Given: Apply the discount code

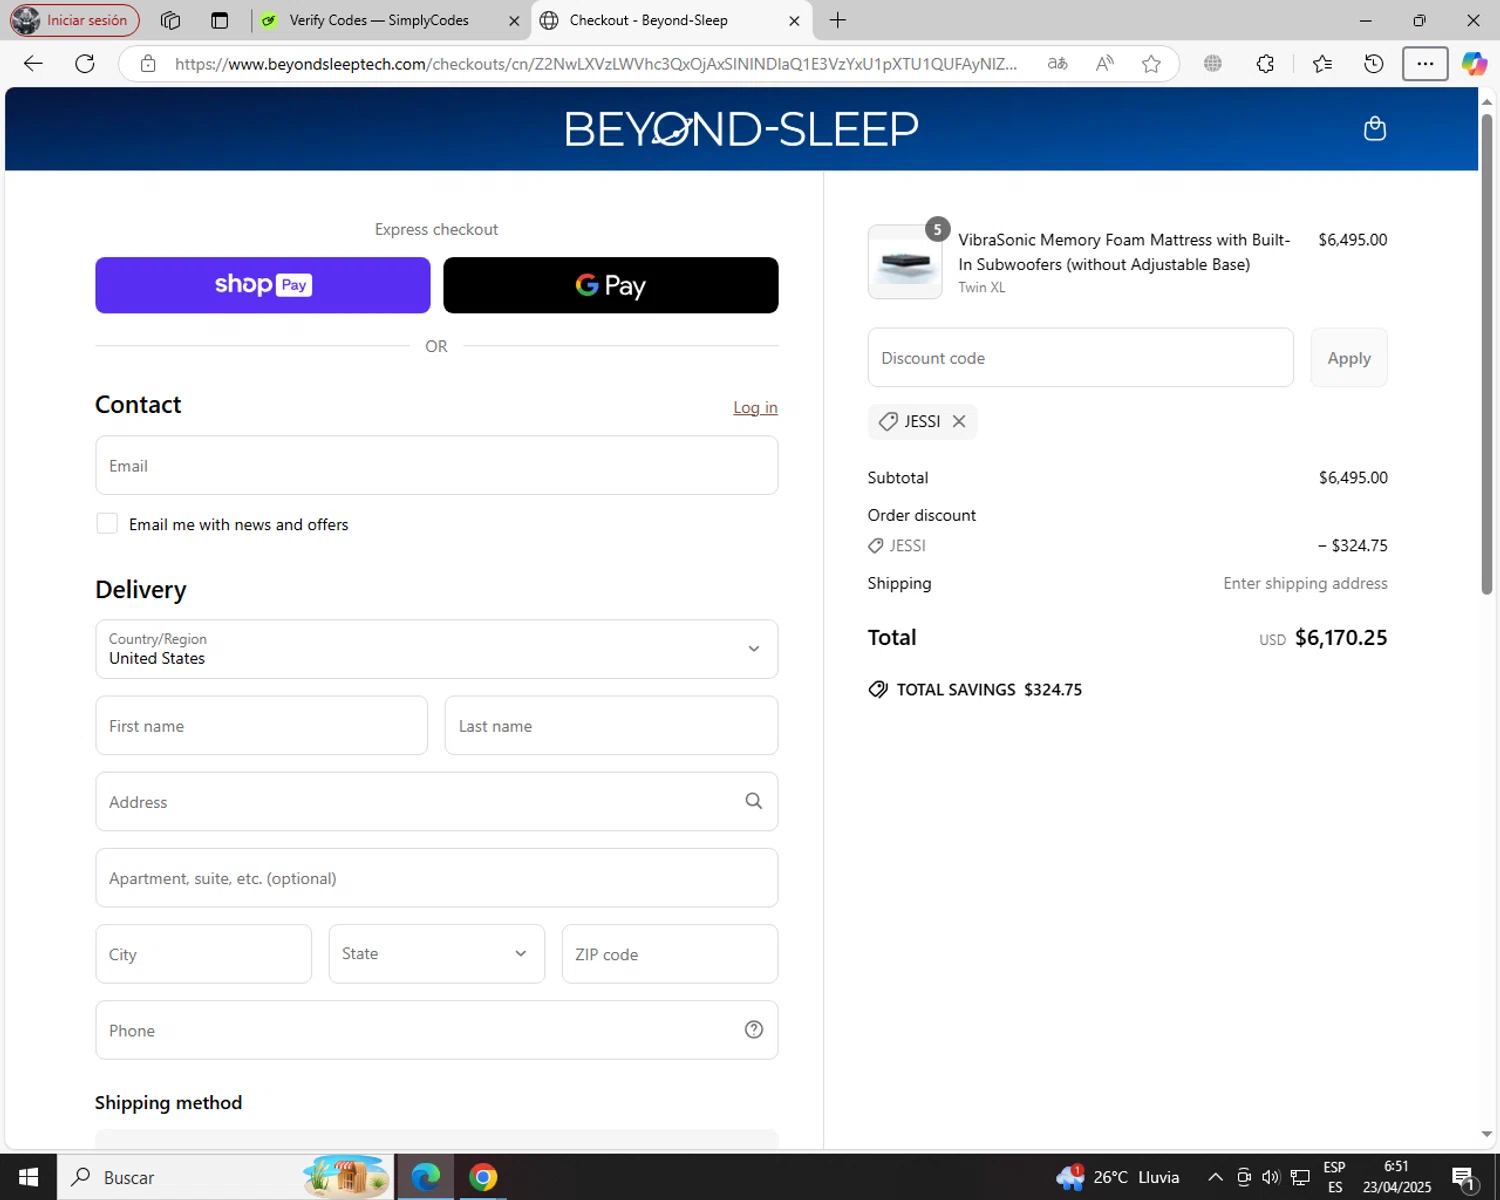Looking at the screenshot, I should click(x=1349, y=358).
